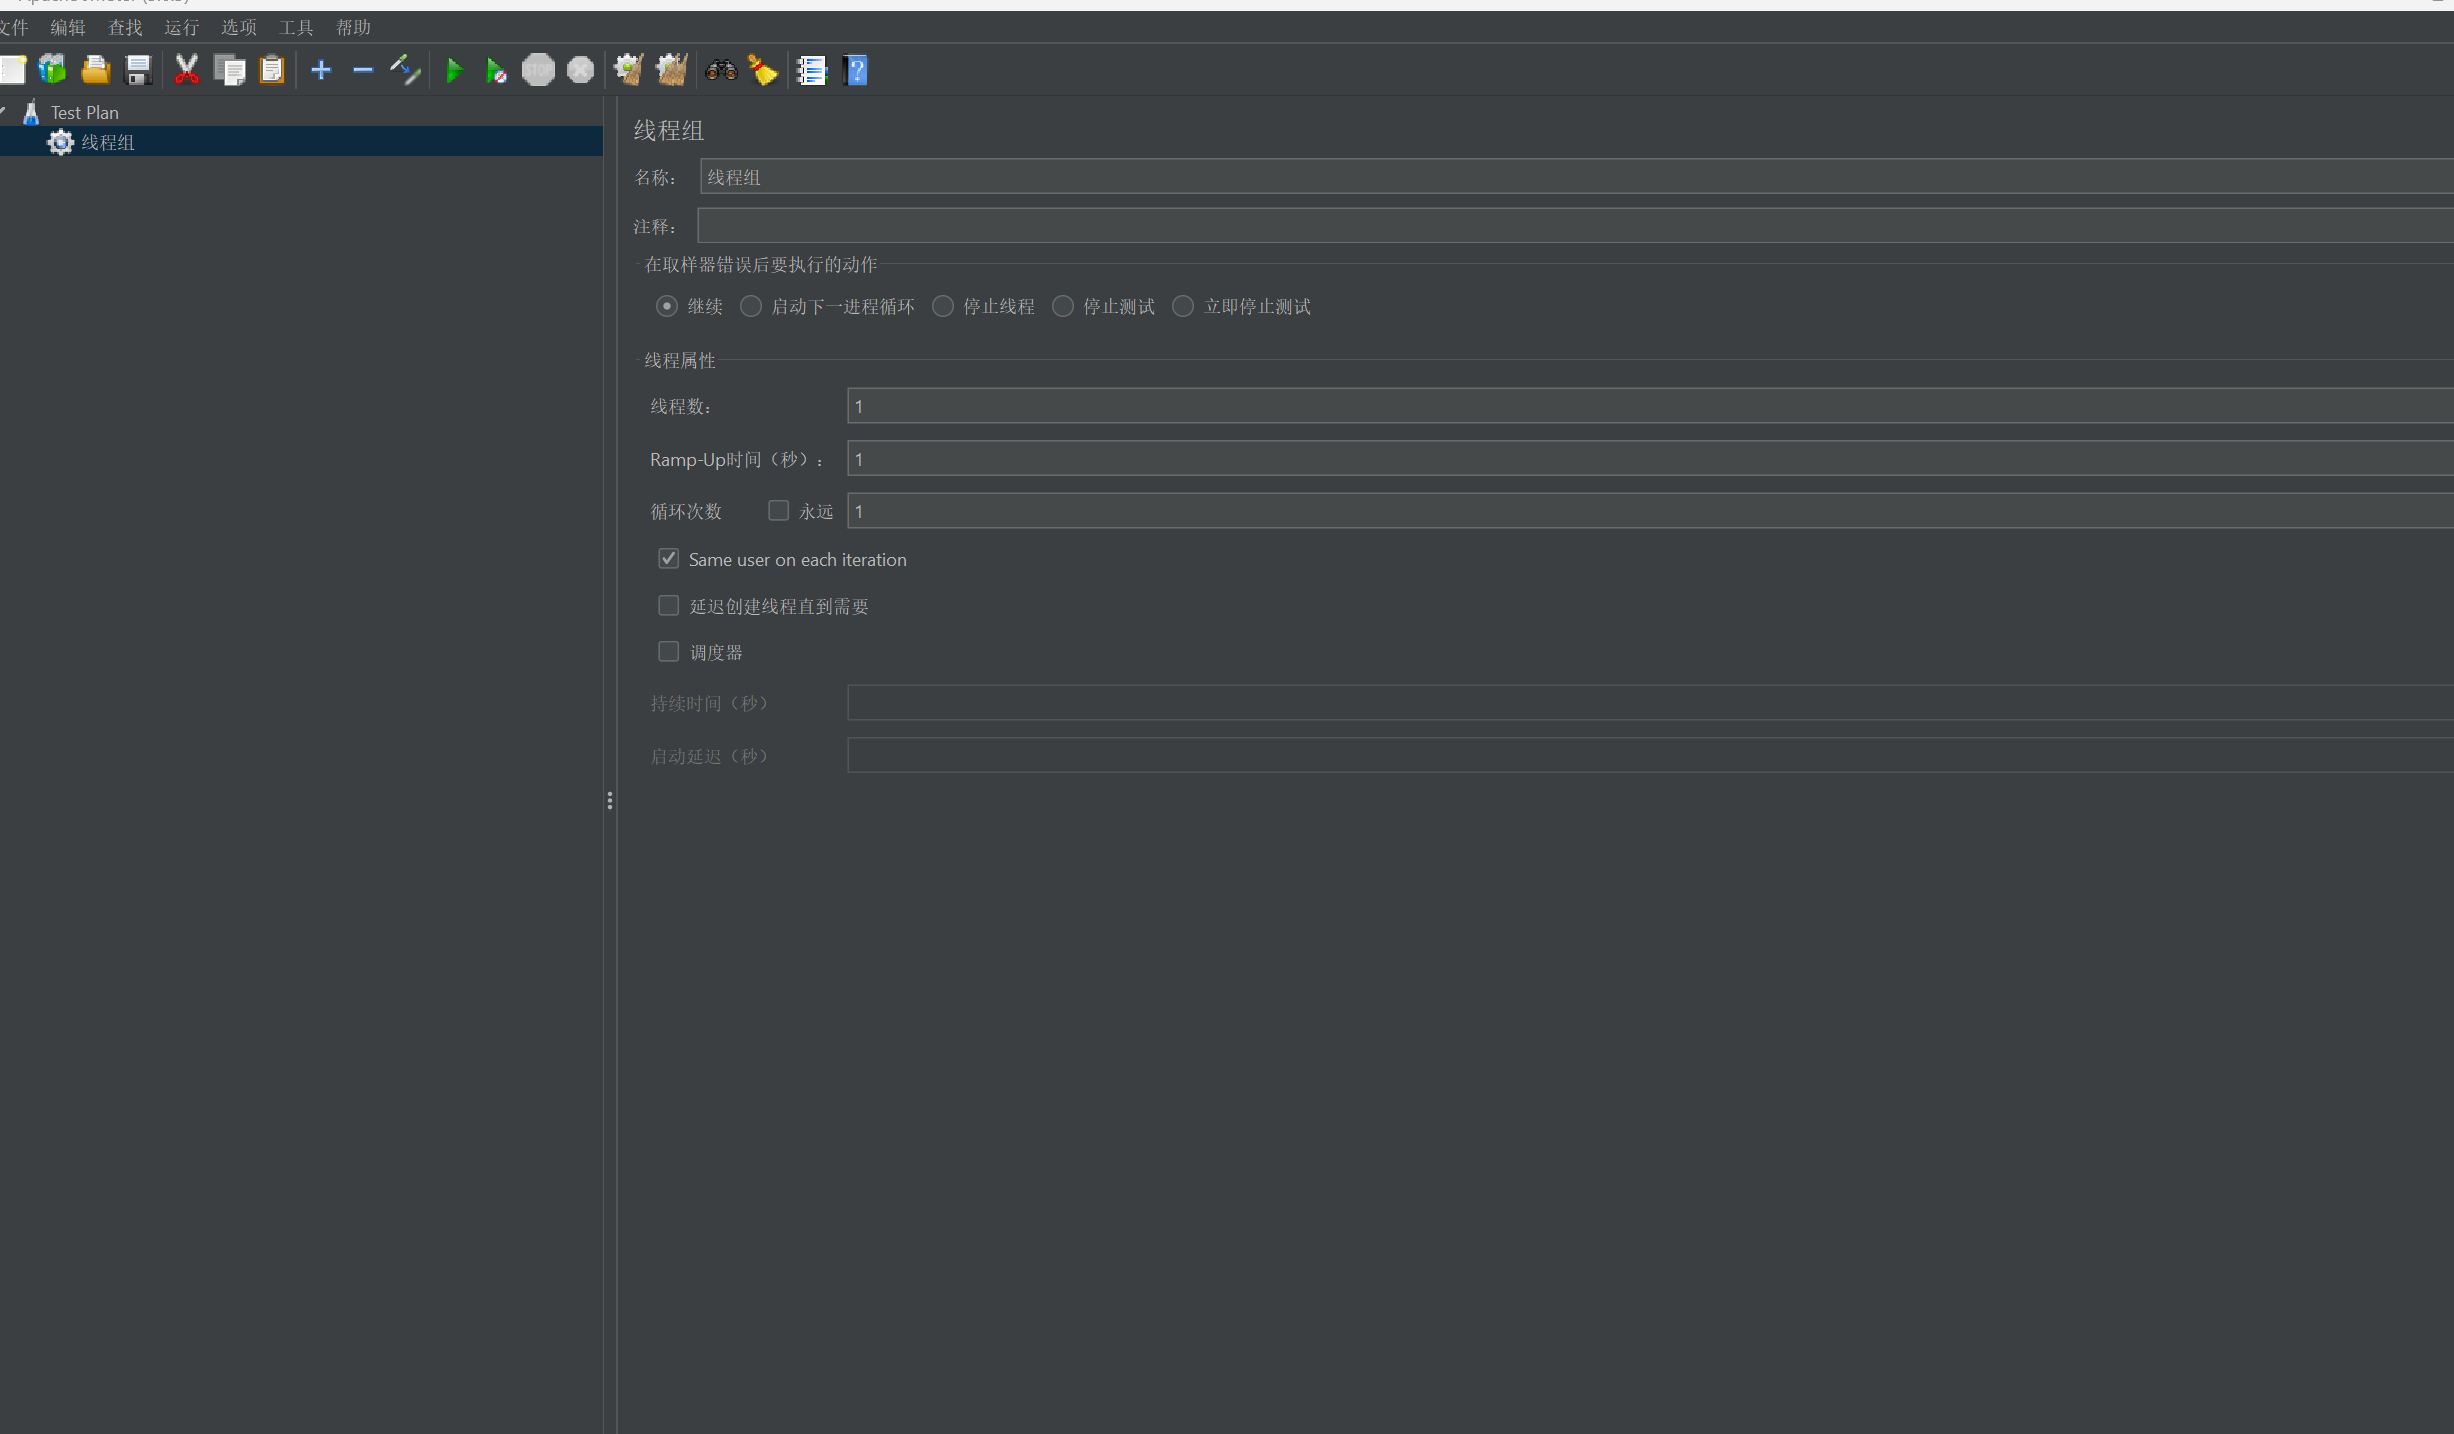
Task: Click the scissors Cut icon
Action: click(187, 70)
